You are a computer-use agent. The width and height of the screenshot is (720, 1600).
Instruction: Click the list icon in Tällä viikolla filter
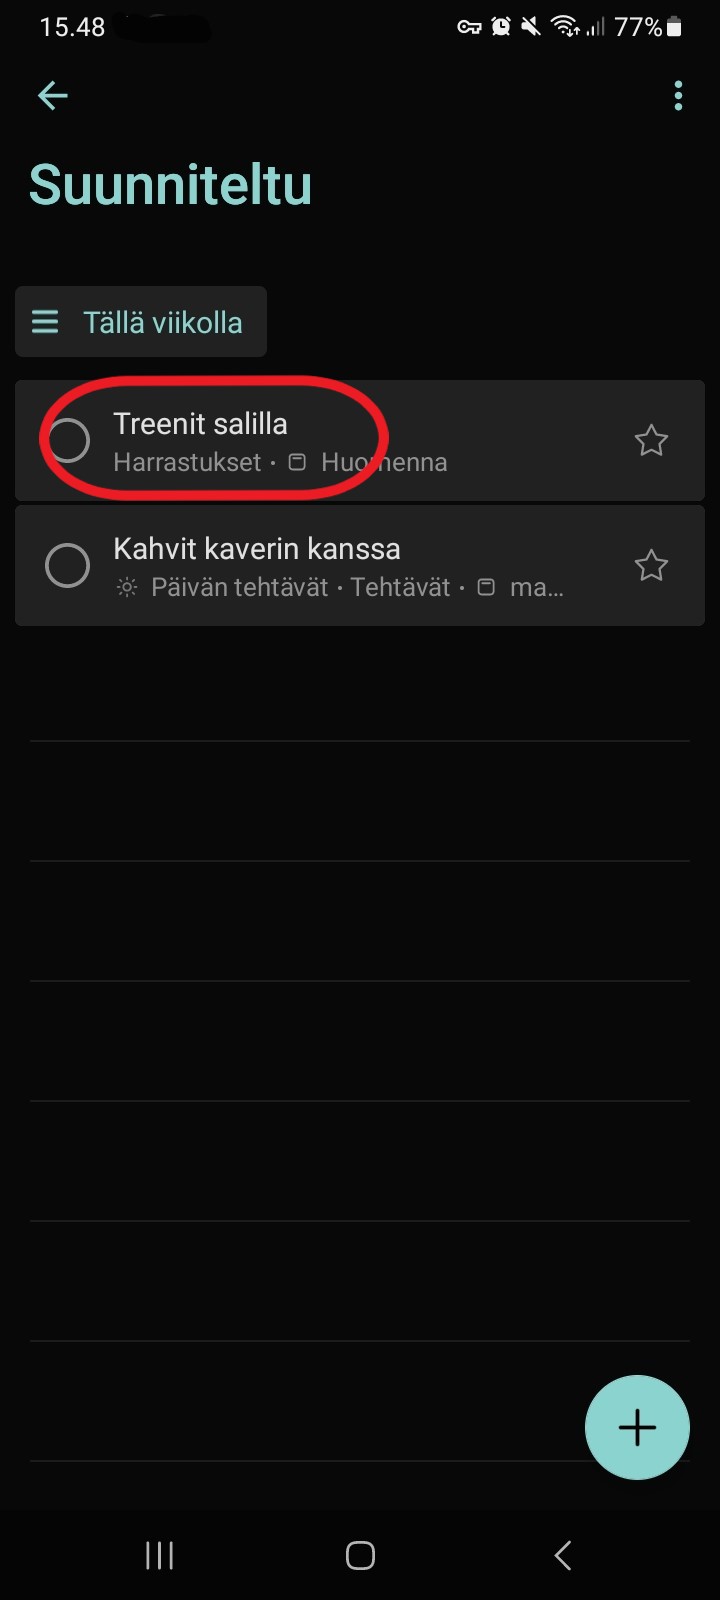point(45,322)
